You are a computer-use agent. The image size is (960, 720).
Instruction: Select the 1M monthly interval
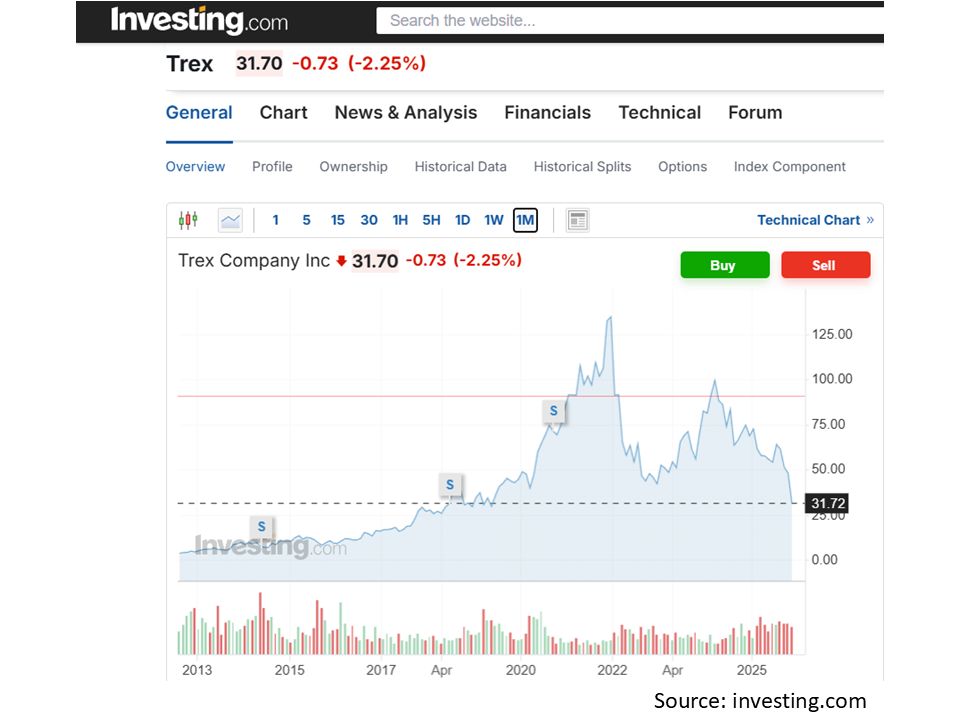(x=525, y=220)
